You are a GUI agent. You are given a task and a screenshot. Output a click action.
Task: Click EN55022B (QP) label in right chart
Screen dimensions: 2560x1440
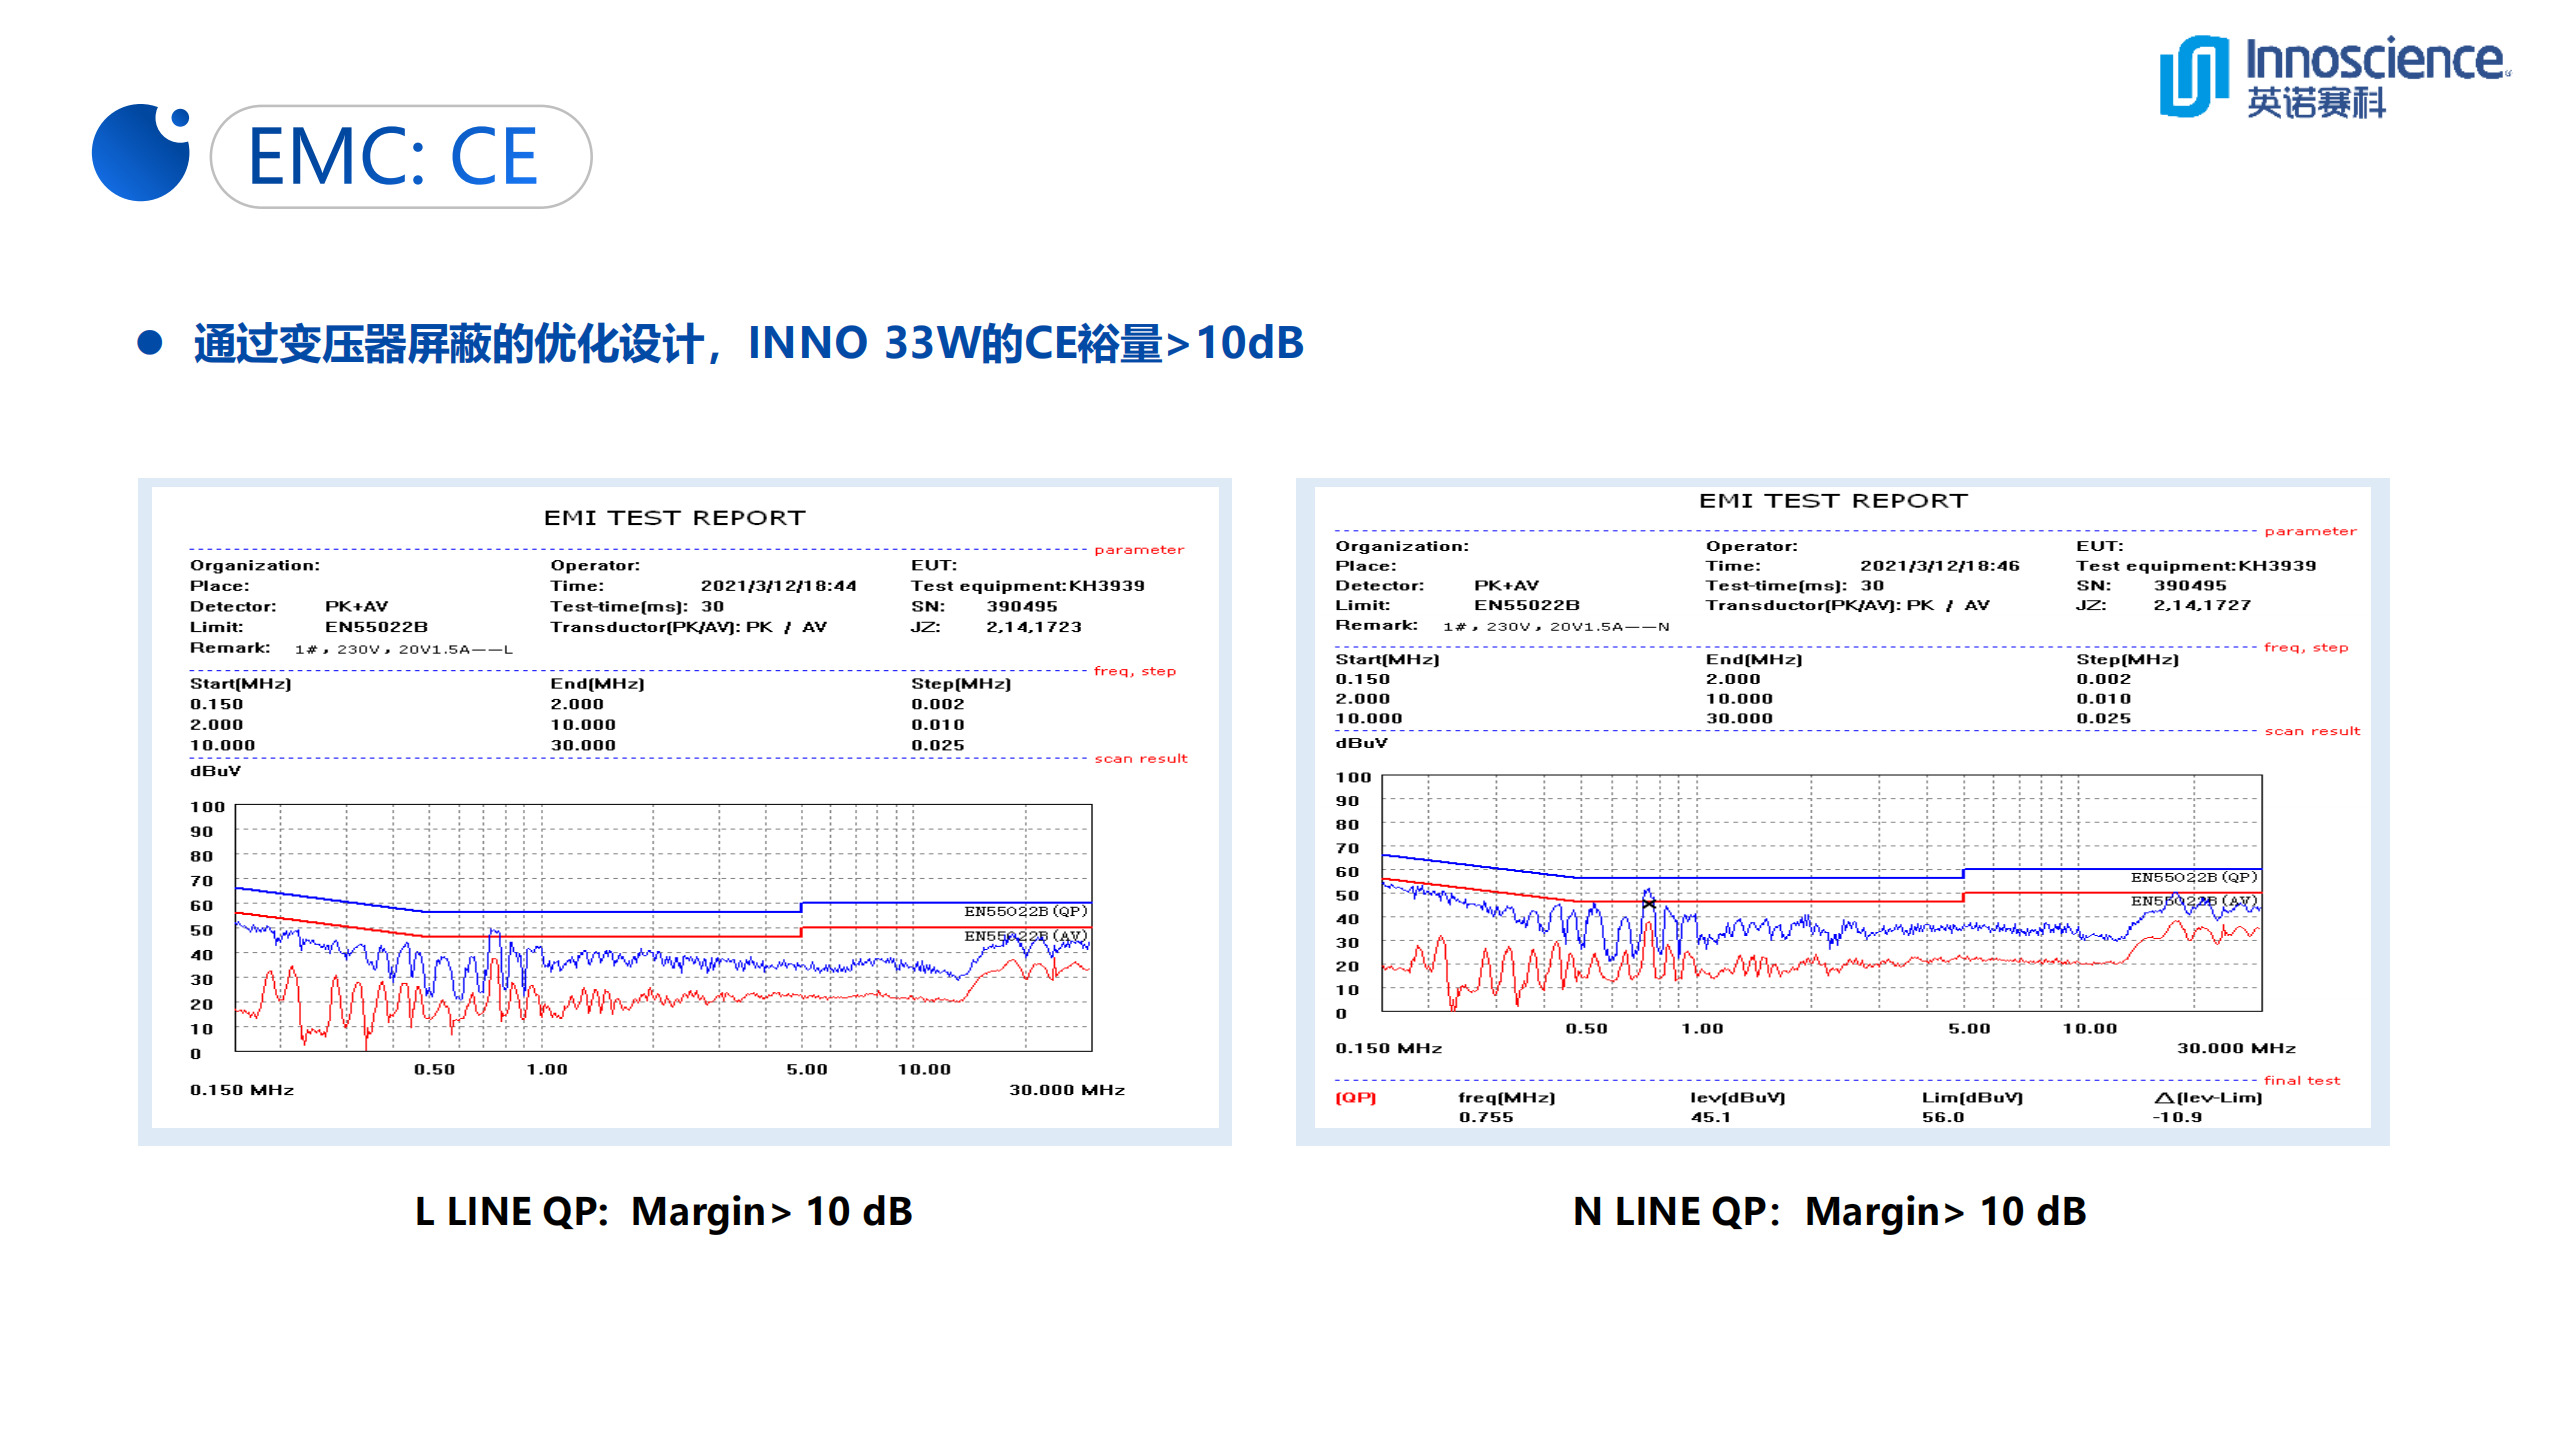click(2193, 877)
